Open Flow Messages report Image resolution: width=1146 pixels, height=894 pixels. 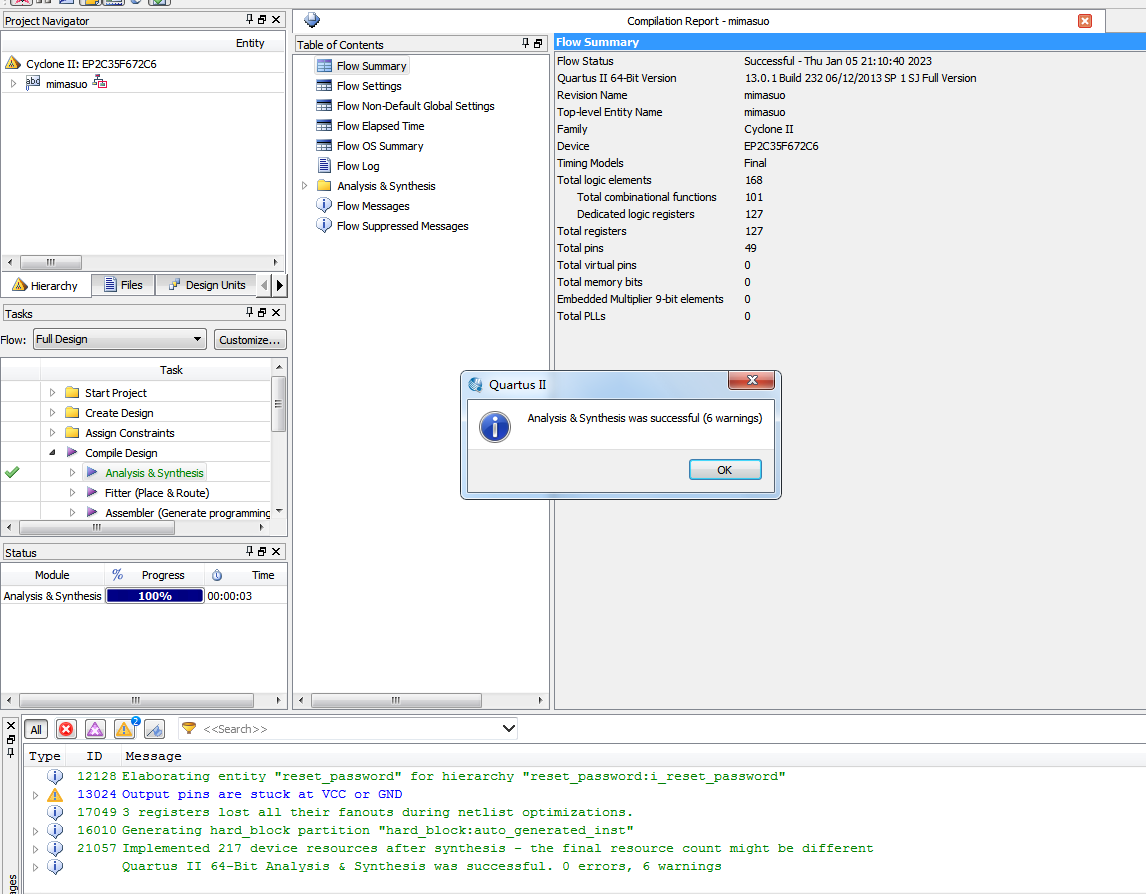pos(373,206)
